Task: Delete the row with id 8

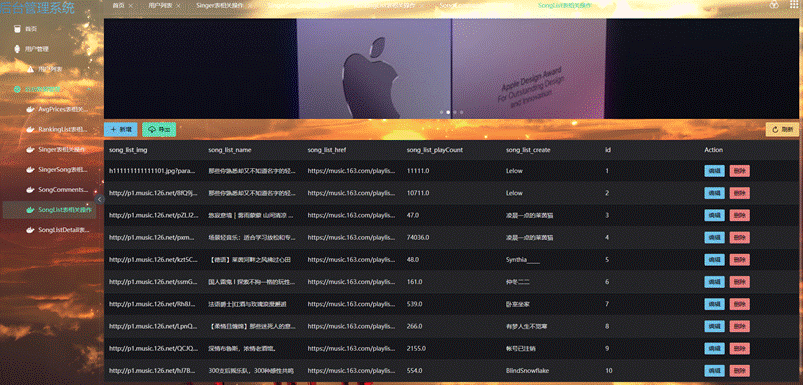Action: [x=739, y=326]
